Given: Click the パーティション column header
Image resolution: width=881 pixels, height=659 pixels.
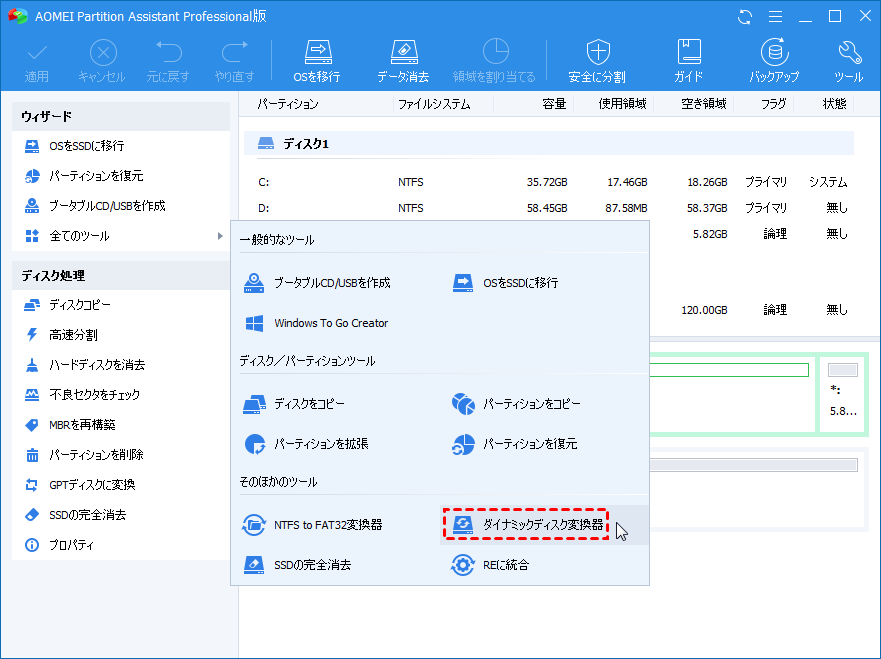Looking at the screenshot, I should 288,104.
